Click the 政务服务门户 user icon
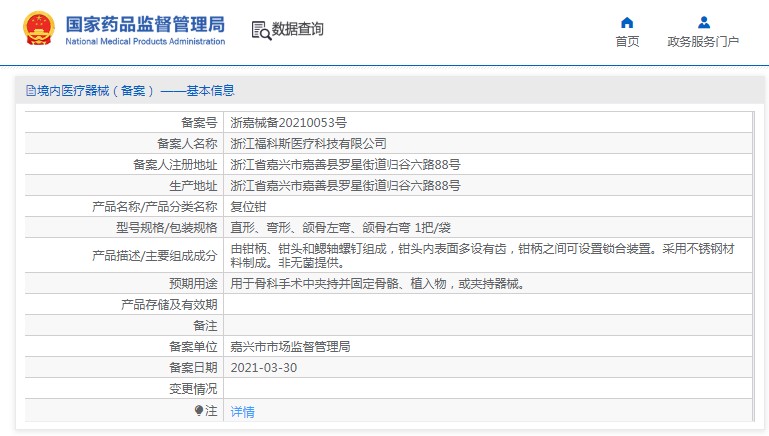 (x=704, y=23)
